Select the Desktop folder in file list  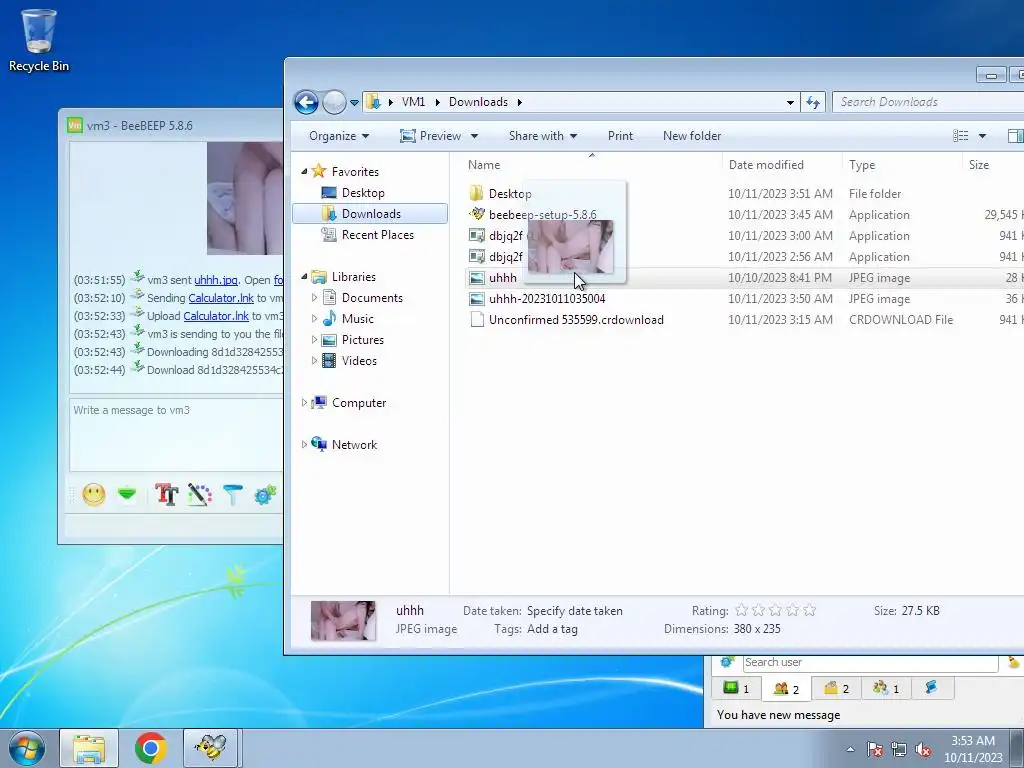coord(509,194)
